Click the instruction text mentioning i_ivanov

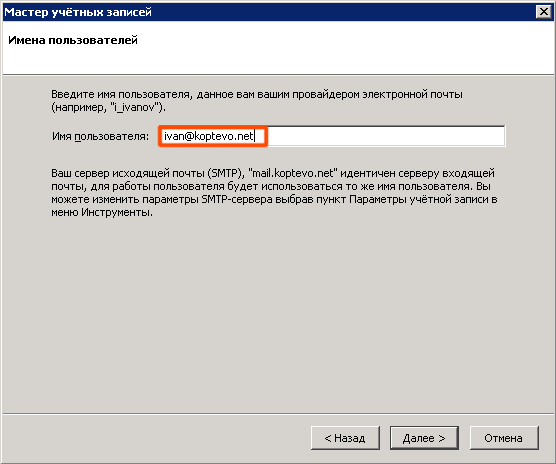(257, 101)
